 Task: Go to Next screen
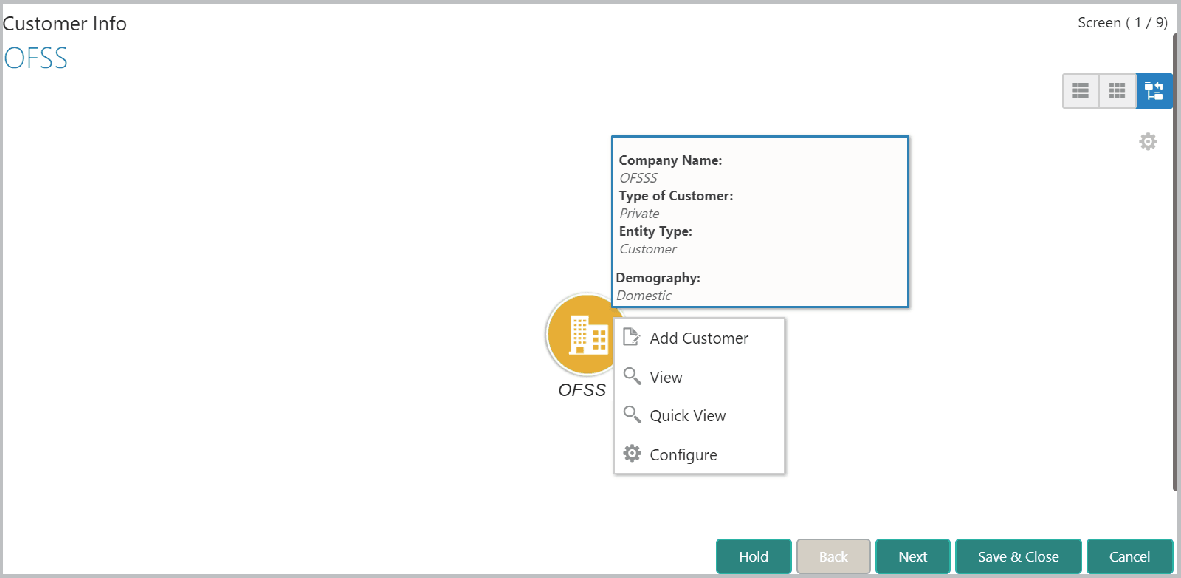913,557
